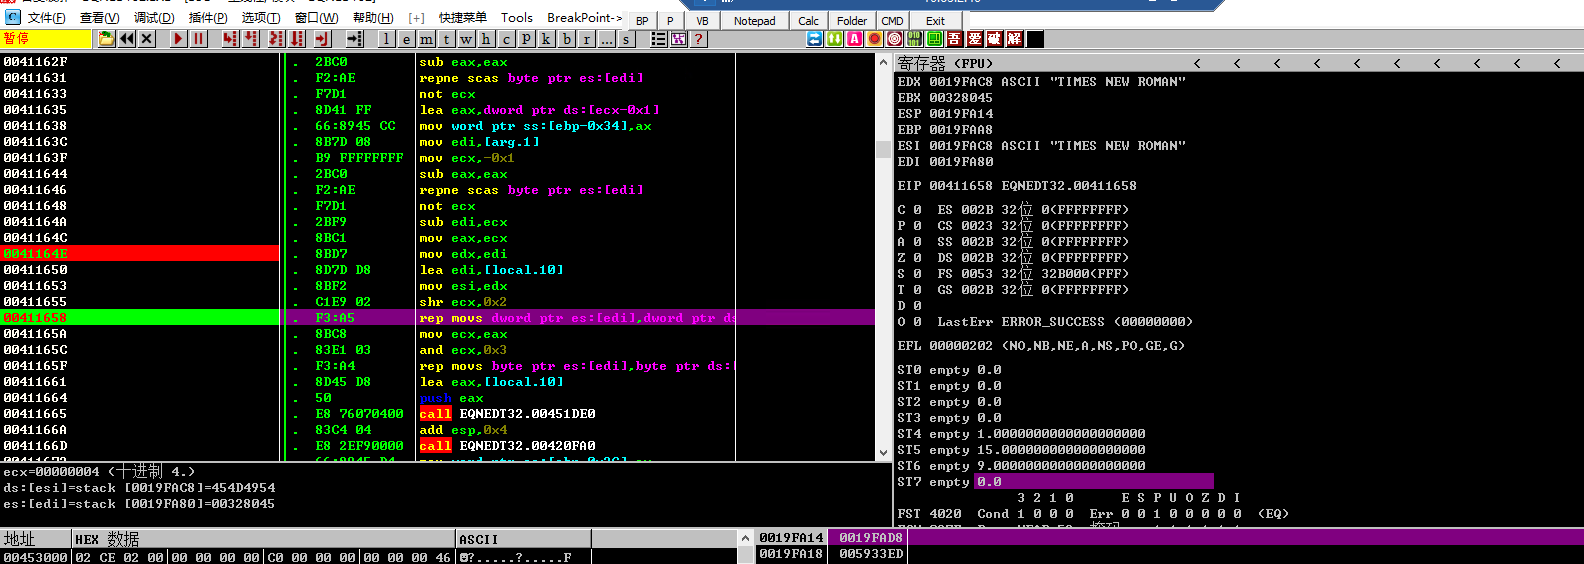Show executable modules with the 'e' button
This screenshot has height=564, width=1584.
pyautogui.click(x=406, y=39)
